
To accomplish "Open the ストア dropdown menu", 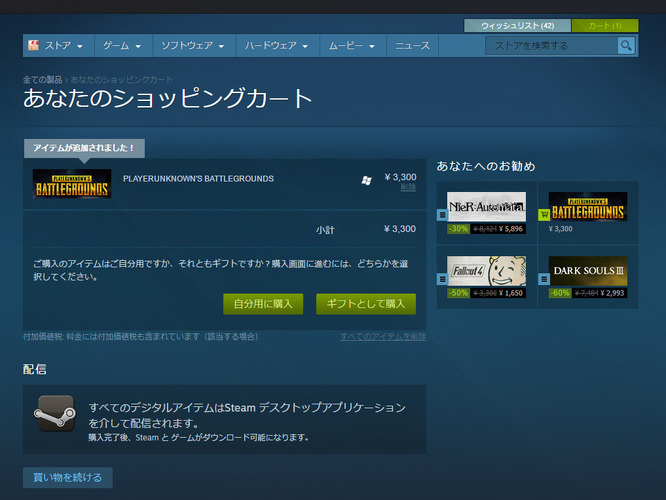I will click(x=58, y=45).
